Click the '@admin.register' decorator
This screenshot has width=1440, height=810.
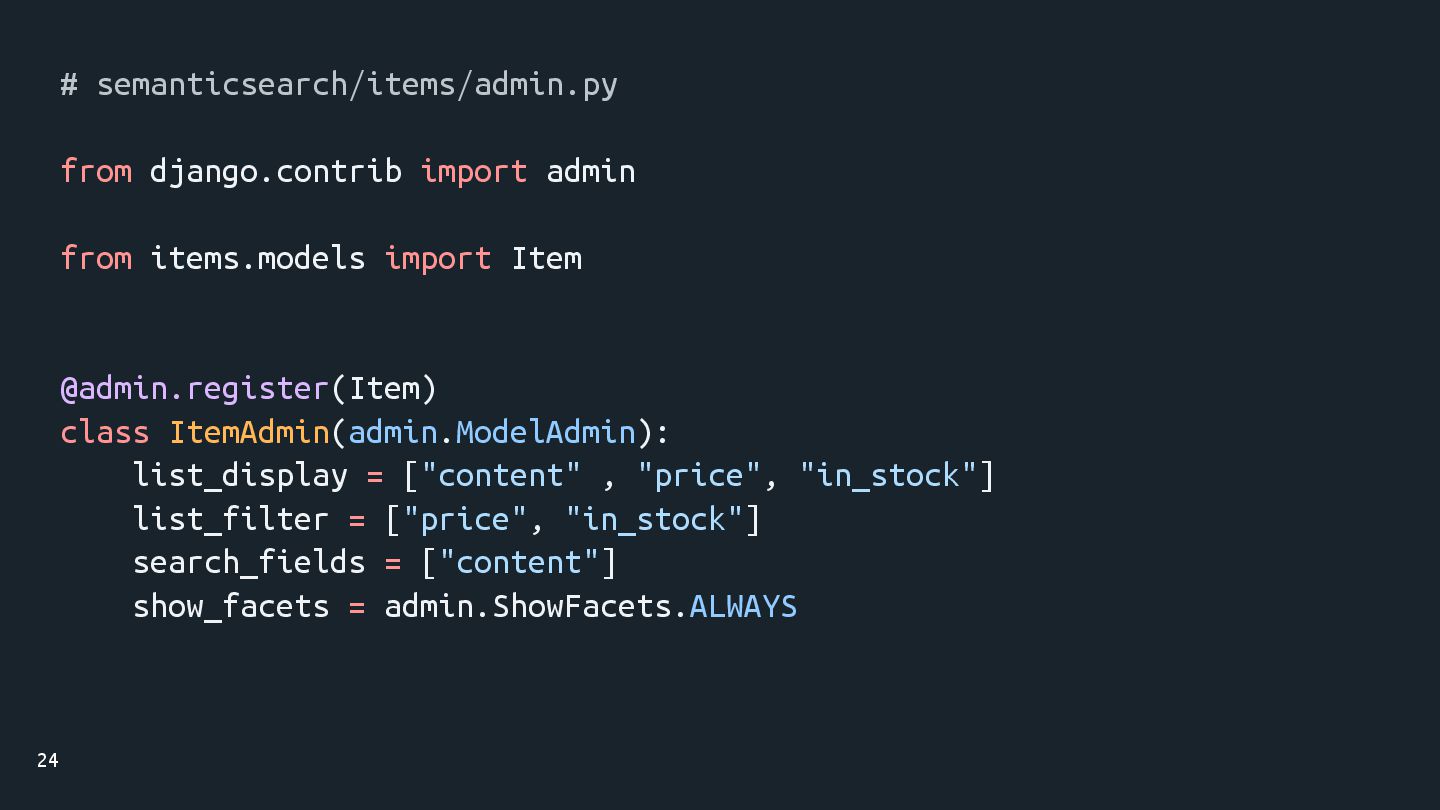[195, 388]
